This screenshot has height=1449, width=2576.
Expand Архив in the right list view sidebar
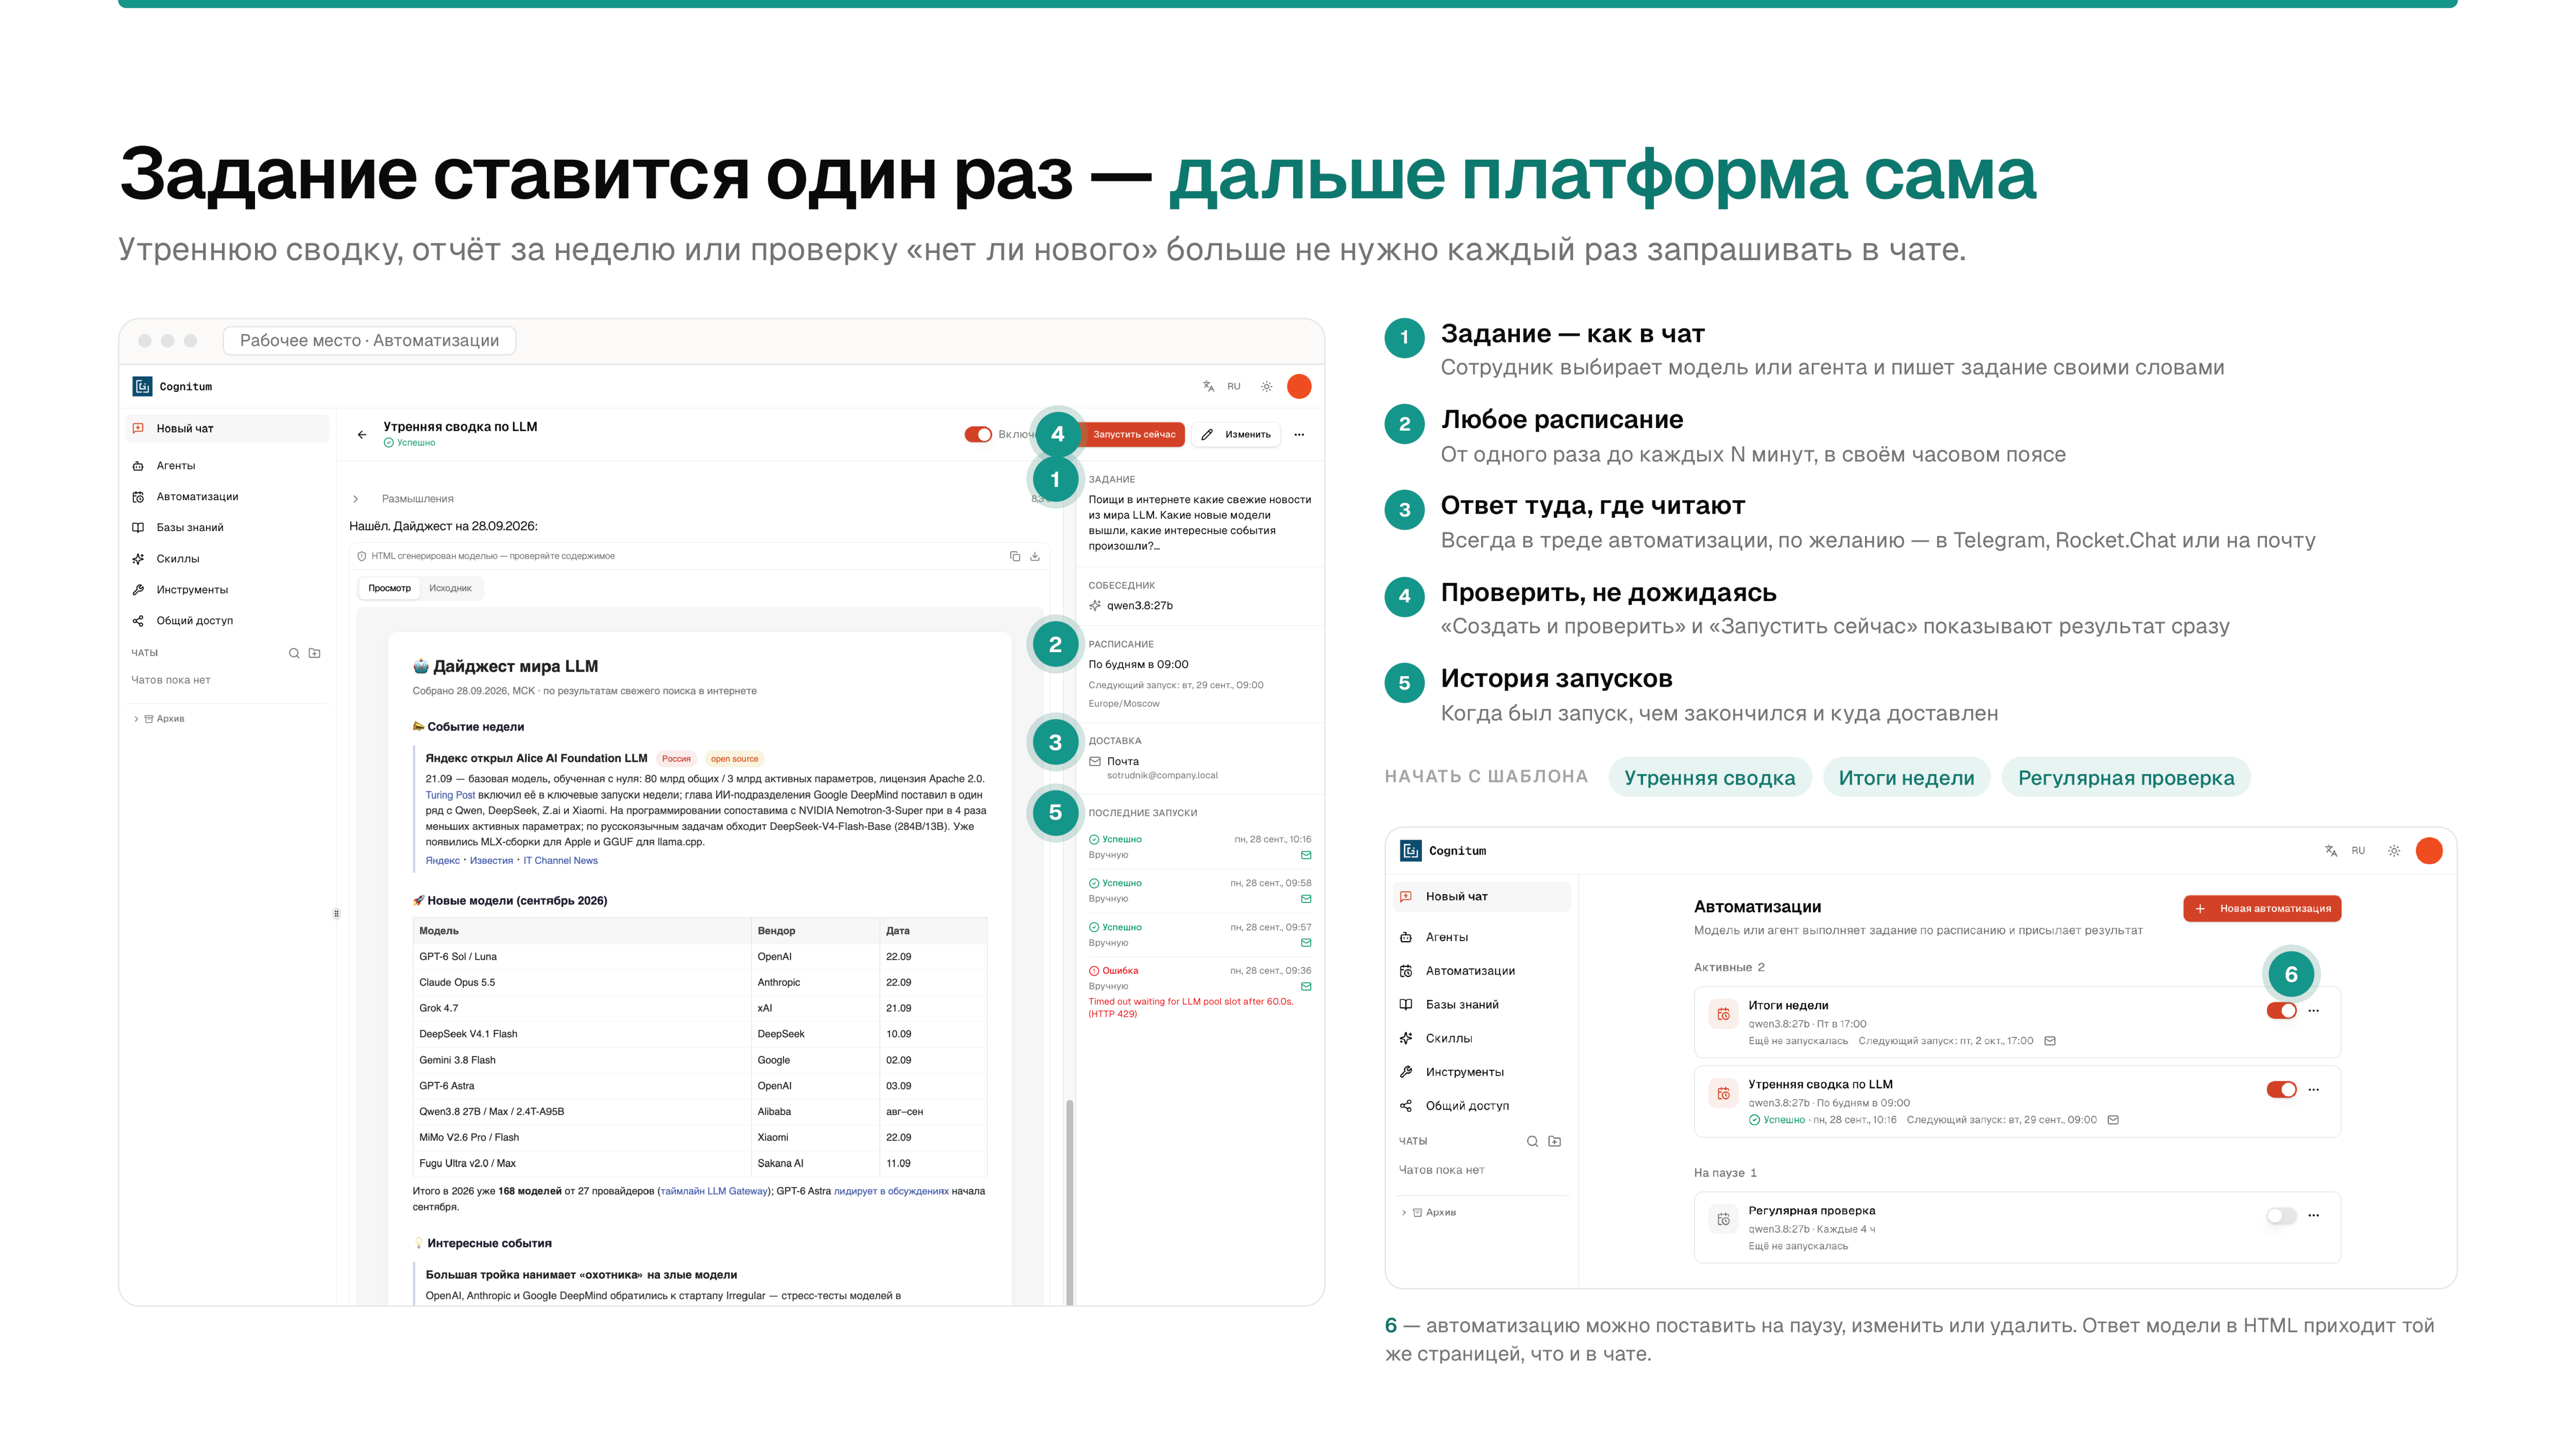[x=1429, y=1212]
